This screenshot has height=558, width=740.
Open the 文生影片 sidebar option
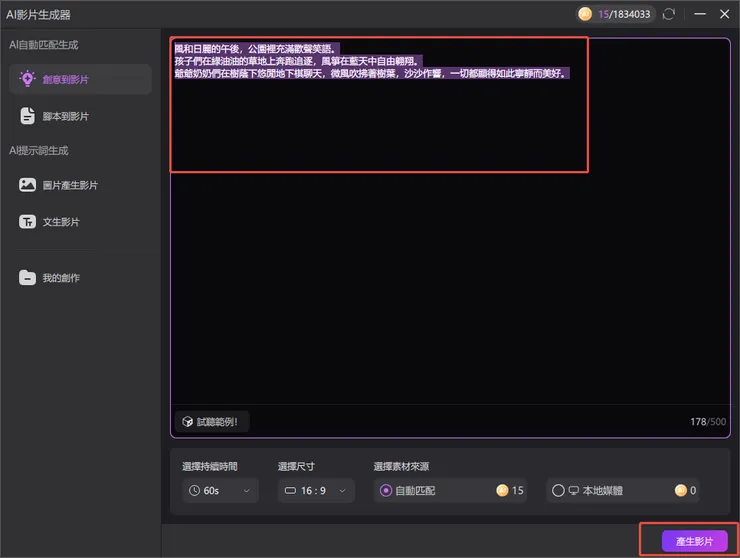point(80,222)
